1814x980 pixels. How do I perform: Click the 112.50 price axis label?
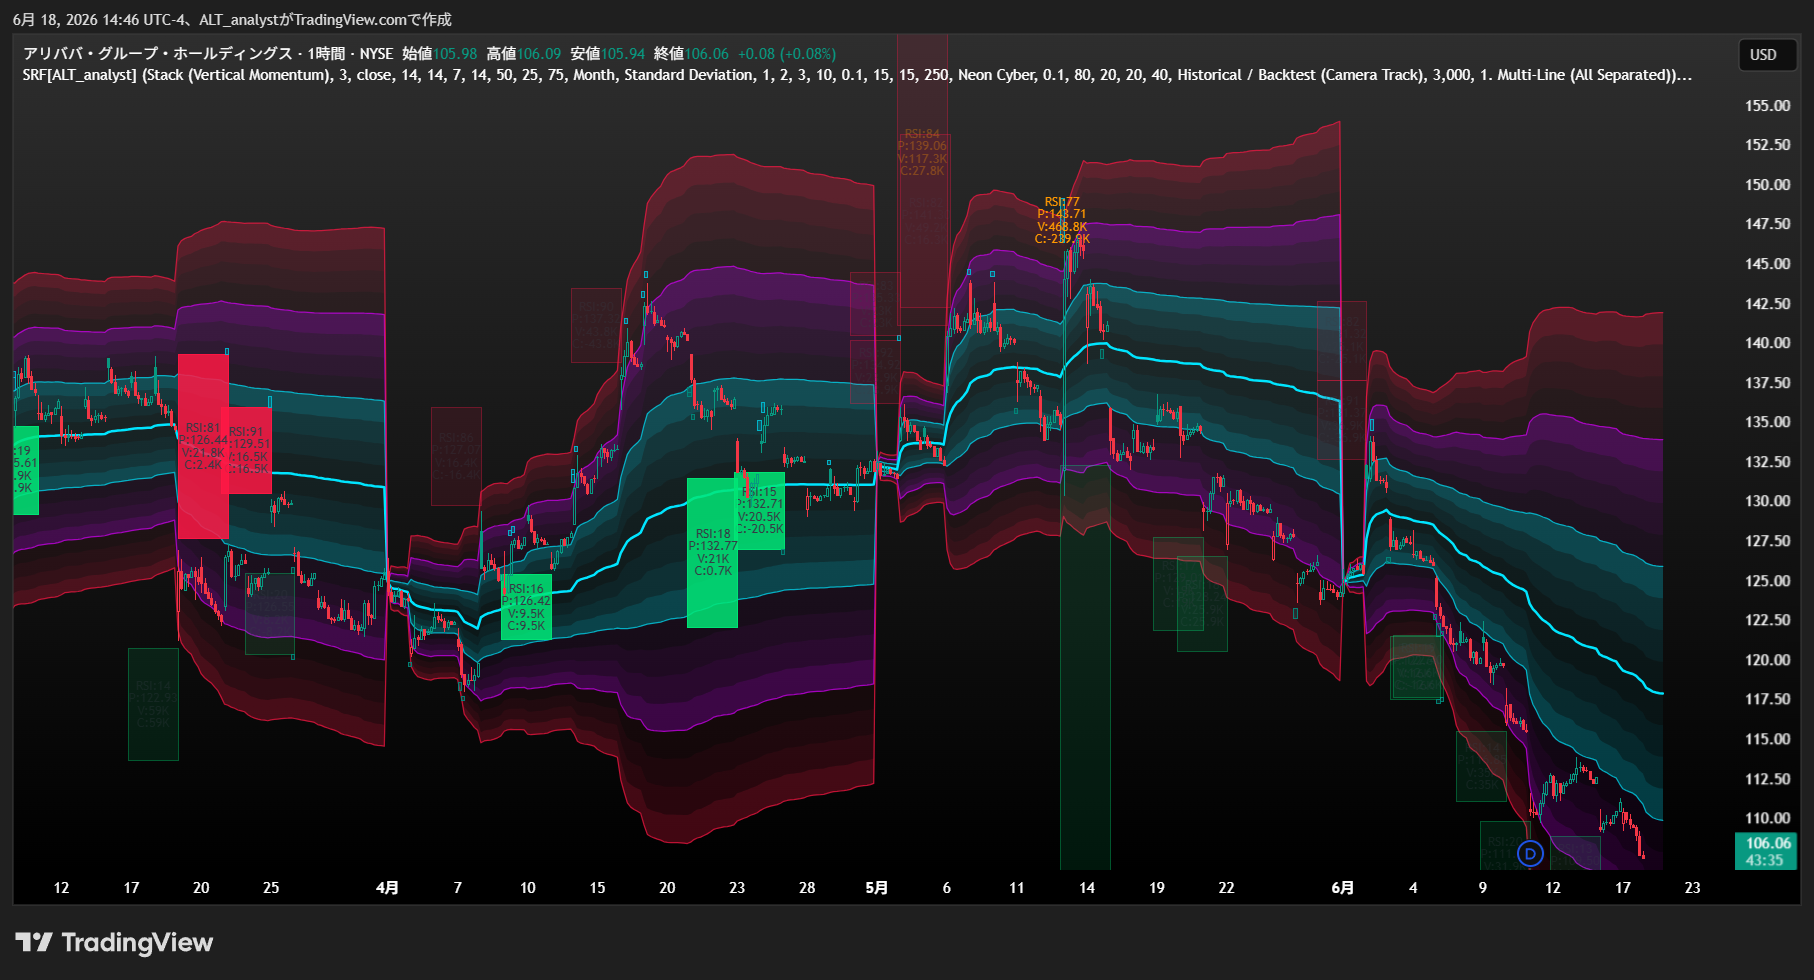[1767, 779]
